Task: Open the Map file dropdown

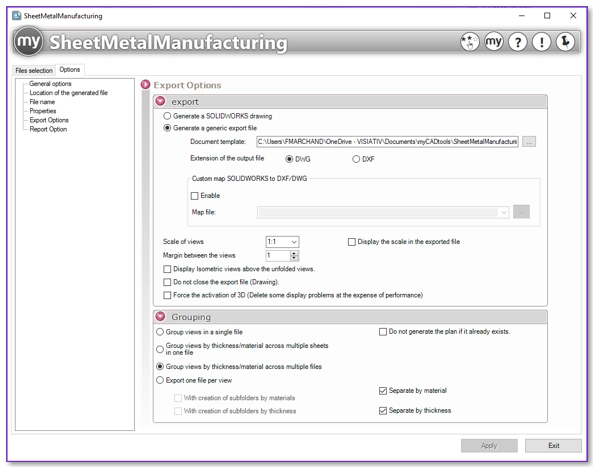Action: pyautogui.click(x=504, y=213)
